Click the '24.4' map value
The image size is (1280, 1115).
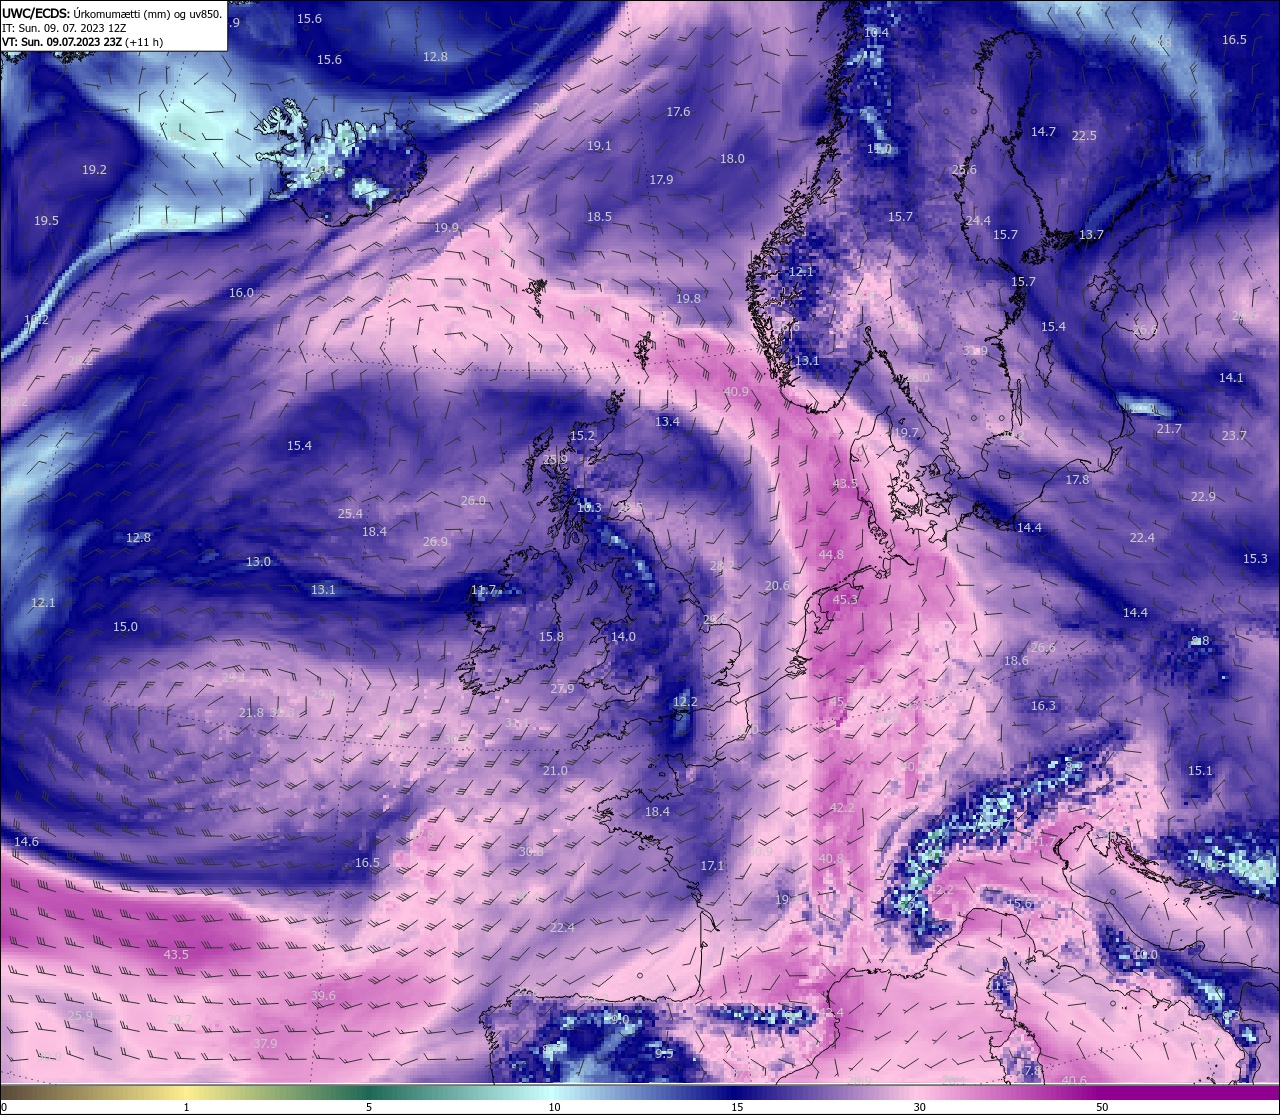click(x=978, y=221)
